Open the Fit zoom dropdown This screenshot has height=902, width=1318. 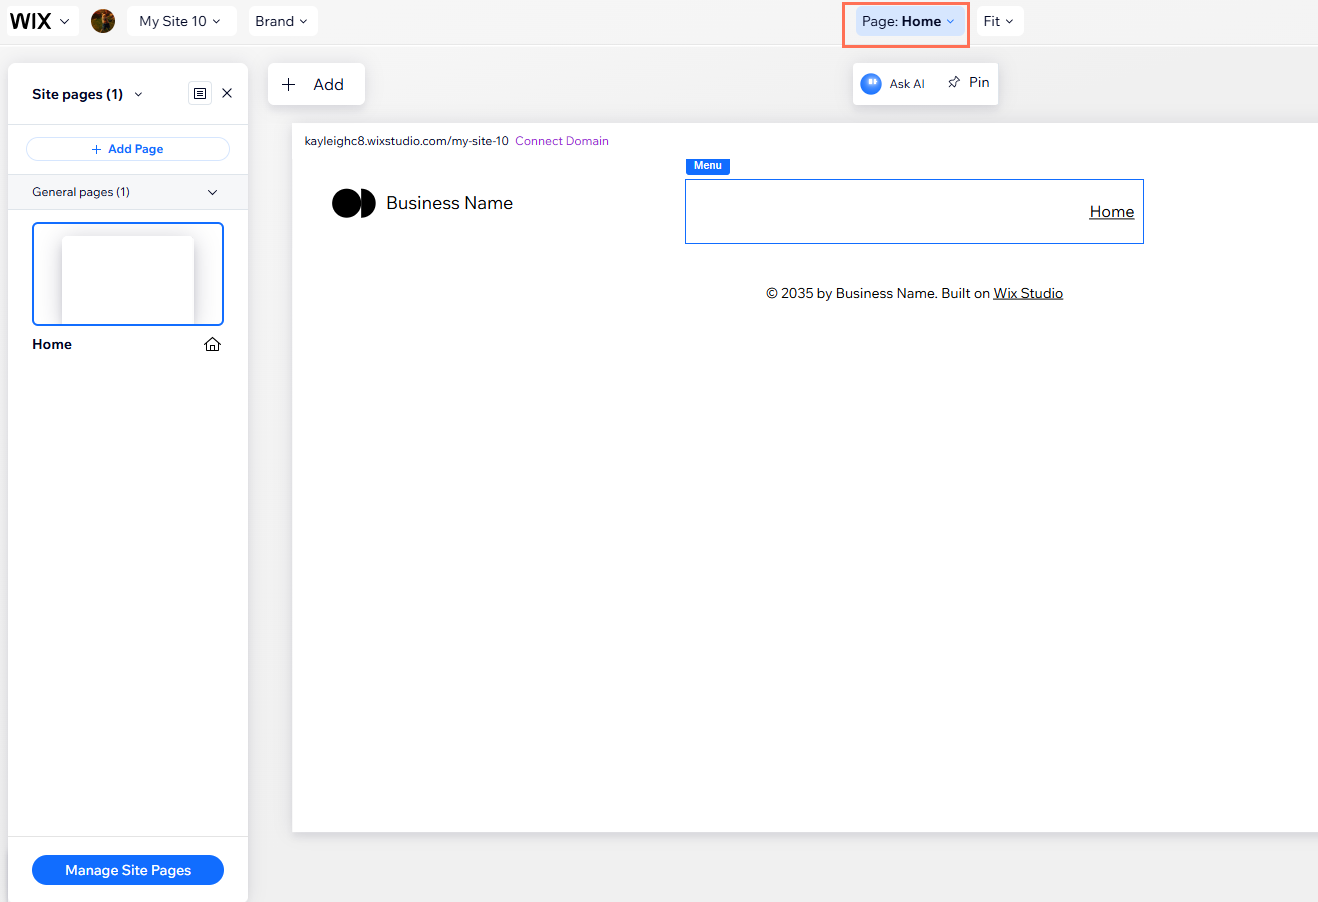(998, 21)
